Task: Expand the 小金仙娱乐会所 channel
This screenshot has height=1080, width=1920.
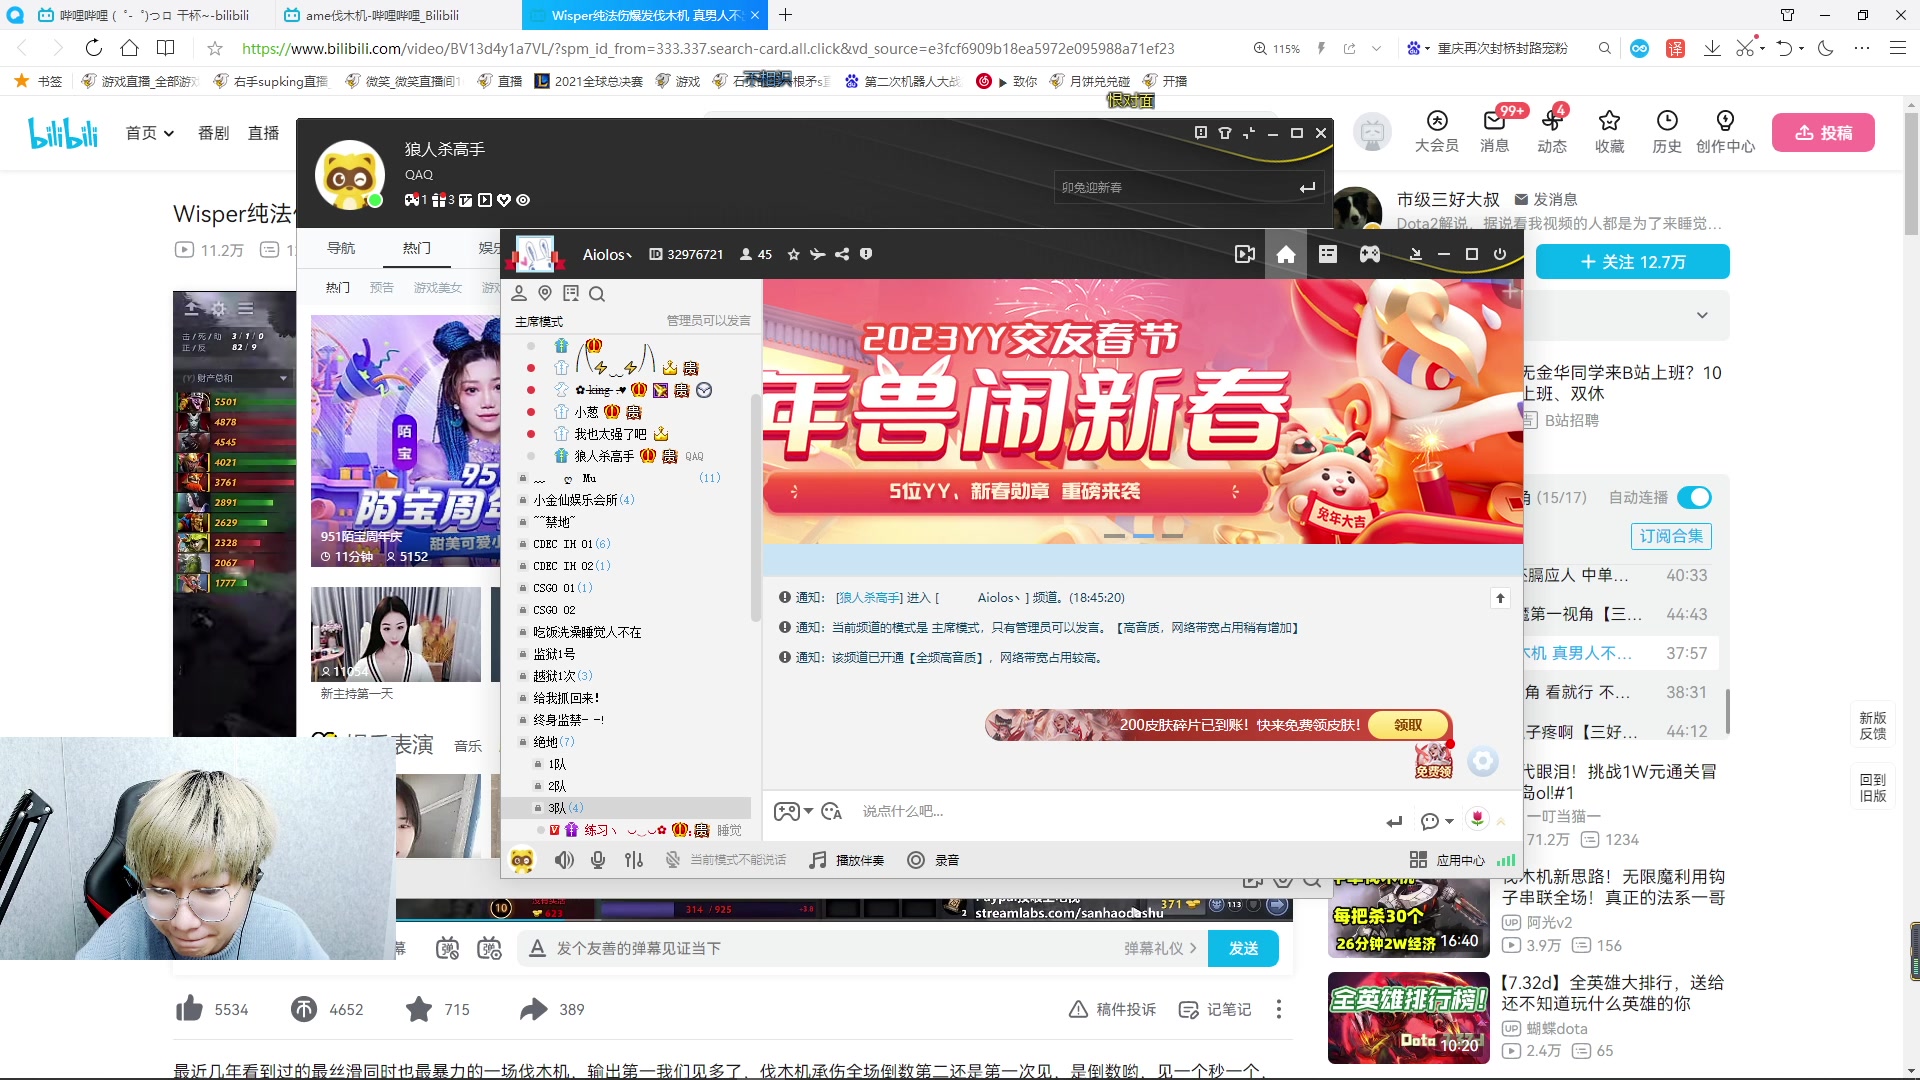Action: click(x=523, y=500)
